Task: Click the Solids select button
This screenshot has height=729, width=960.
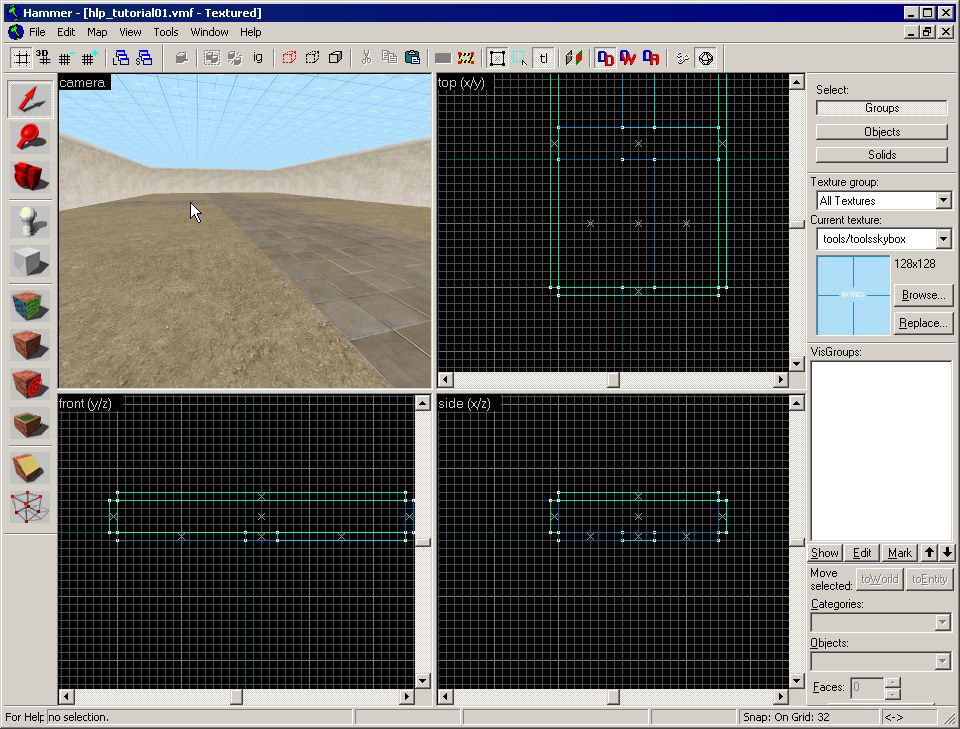Action: 882,155
